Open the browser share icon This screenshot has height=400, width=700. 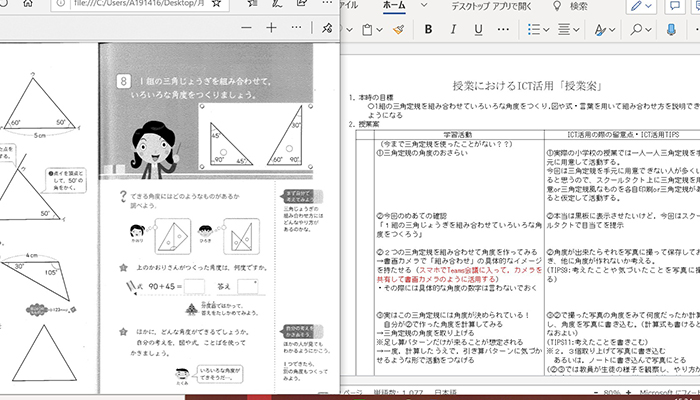pos(301,4)
